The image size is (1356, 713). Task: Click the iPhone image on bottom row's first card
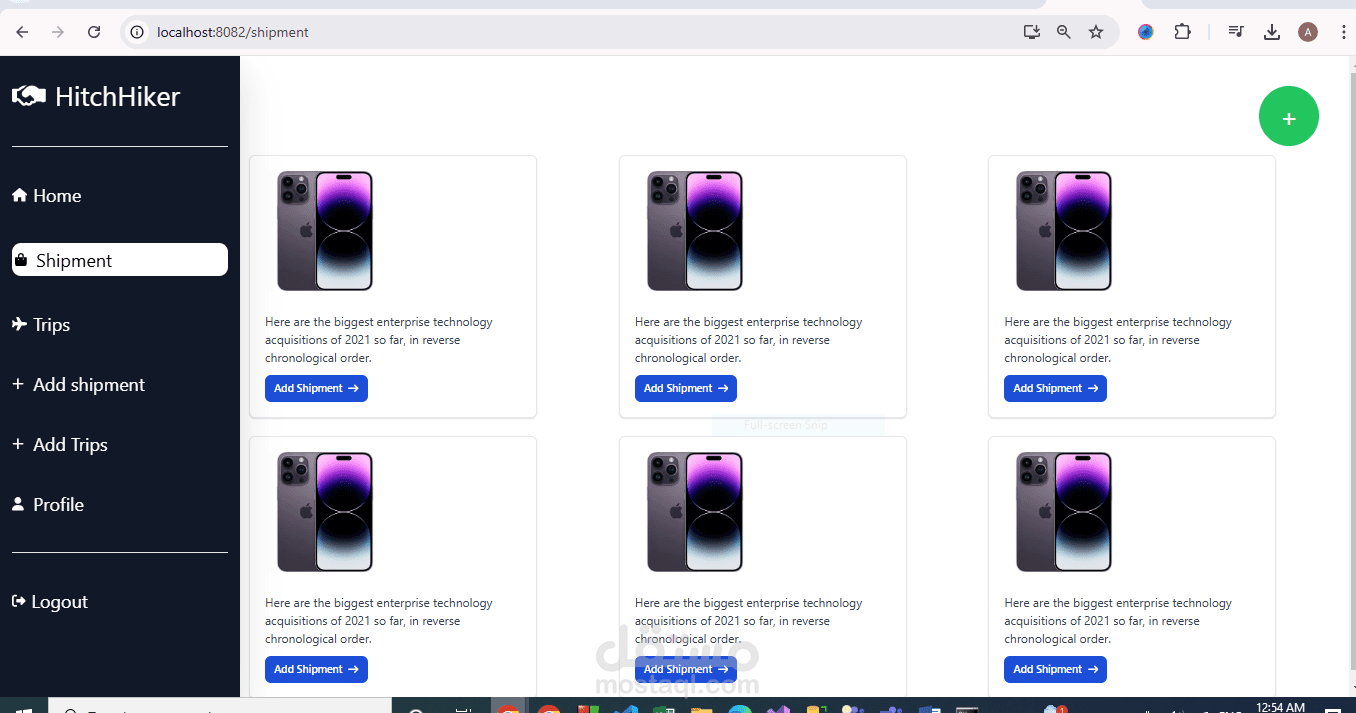point(325,512)
